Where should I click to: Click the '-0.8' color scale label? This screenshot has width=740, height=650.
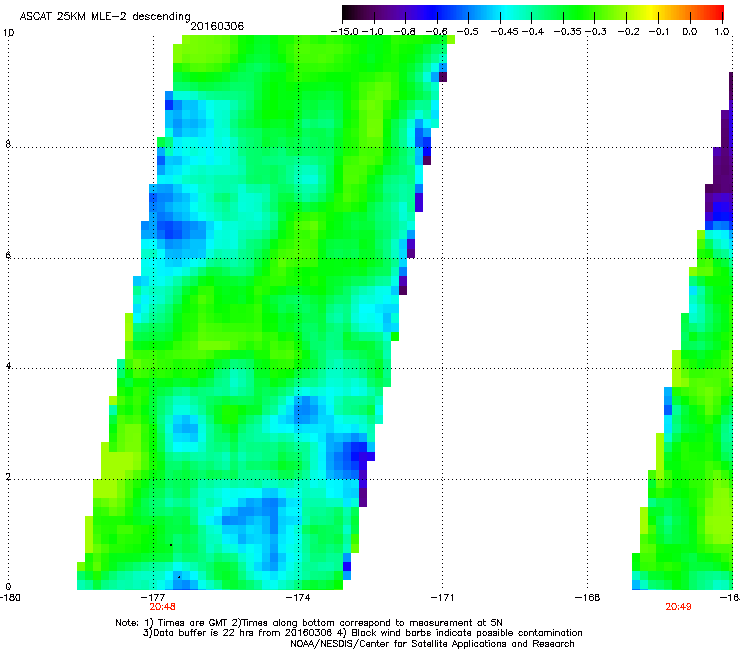[x=404, y=31]
